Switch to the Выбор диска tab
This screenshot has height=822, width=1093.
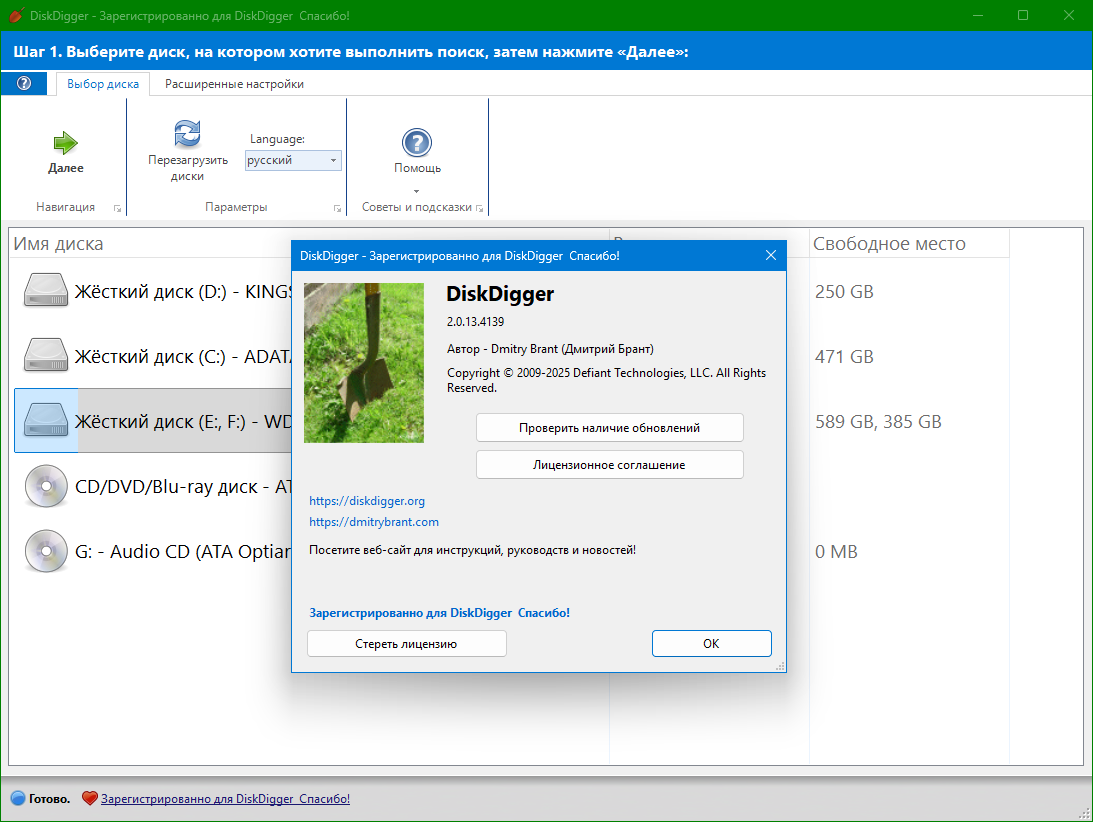pyautogui.click(x=103, y=84)
